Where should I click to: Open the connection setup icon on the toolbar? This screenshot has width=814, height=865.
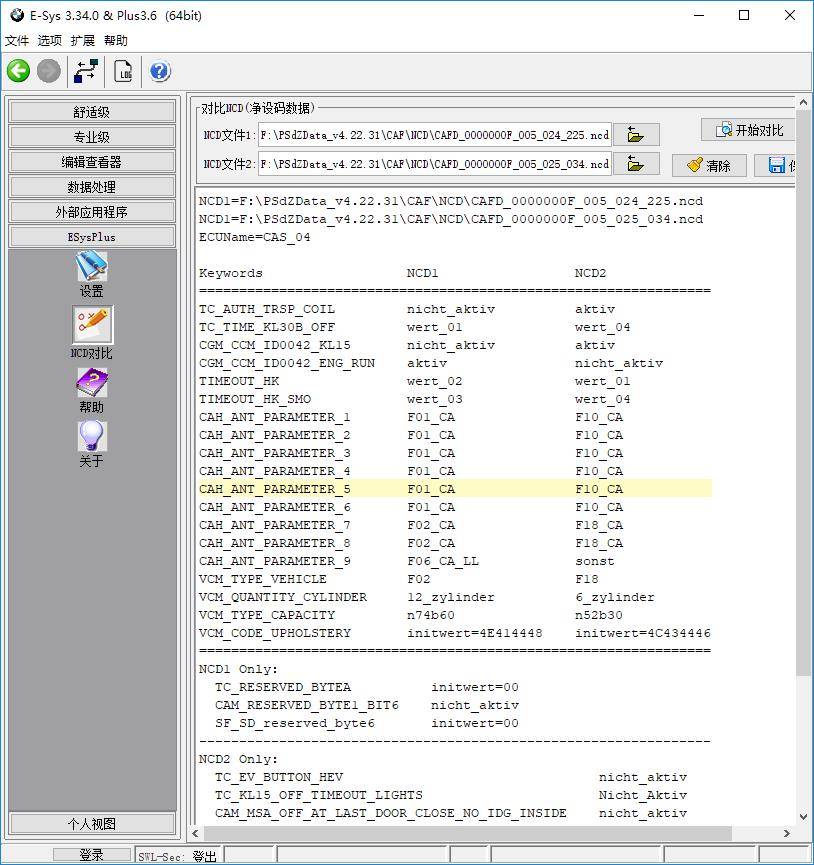pos(85,71)
